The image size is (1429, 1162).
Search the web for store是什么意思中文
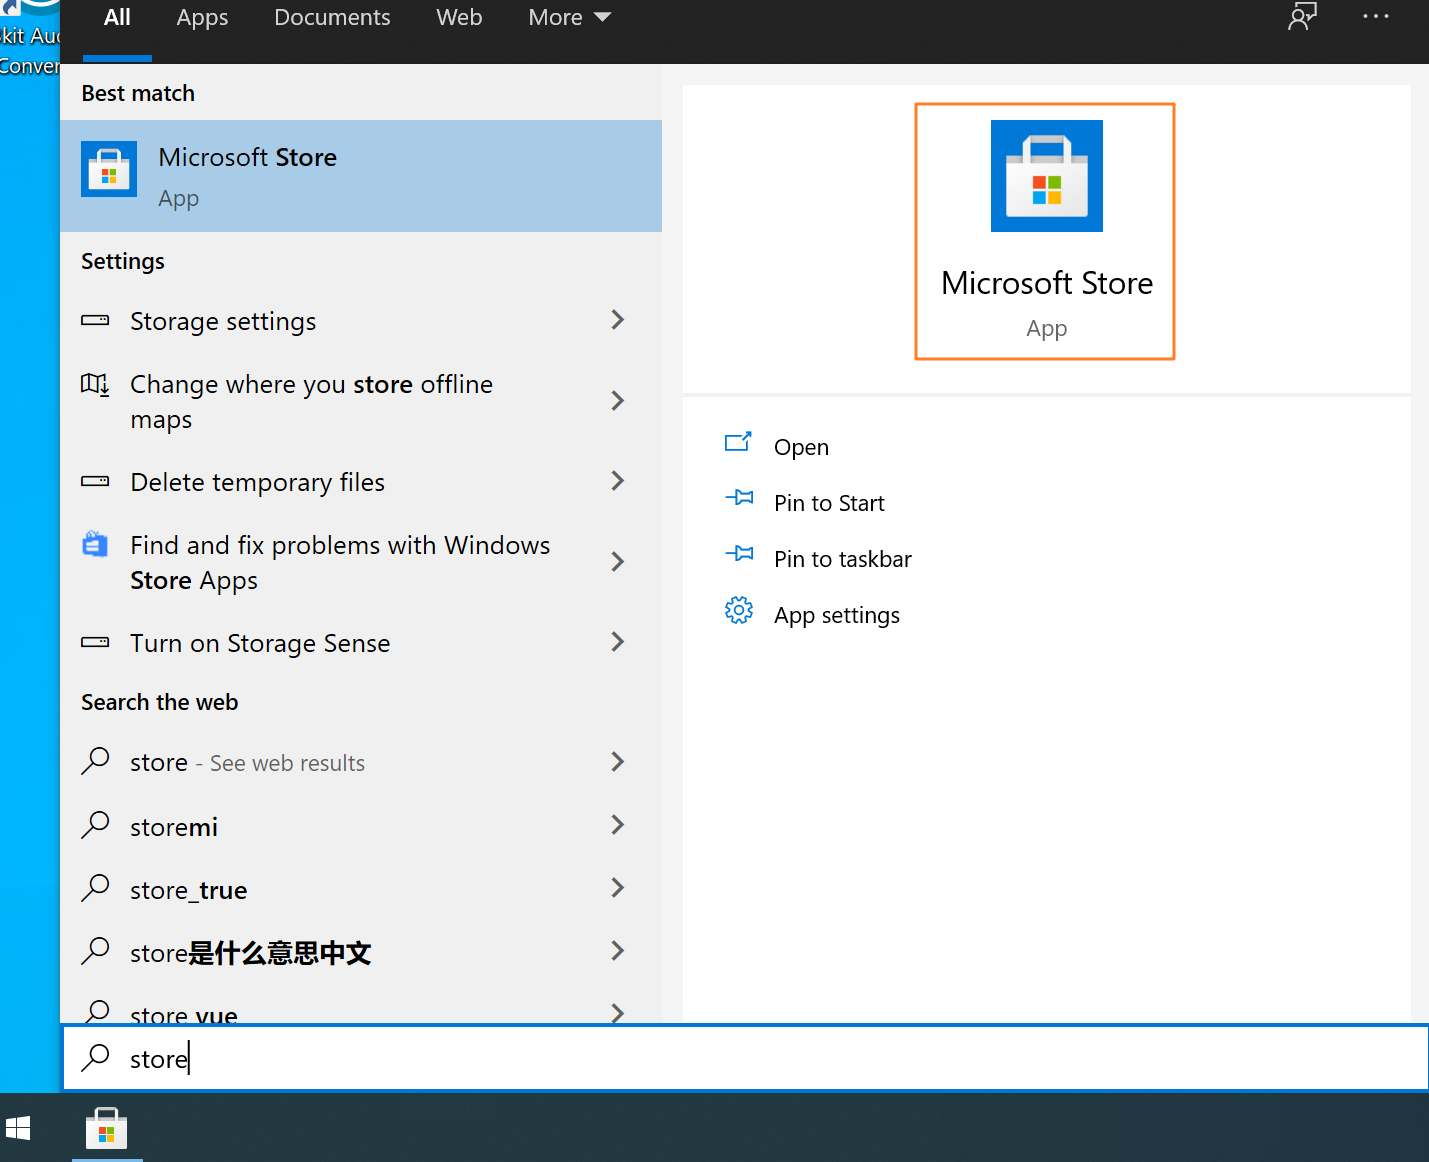coord(361,952)
